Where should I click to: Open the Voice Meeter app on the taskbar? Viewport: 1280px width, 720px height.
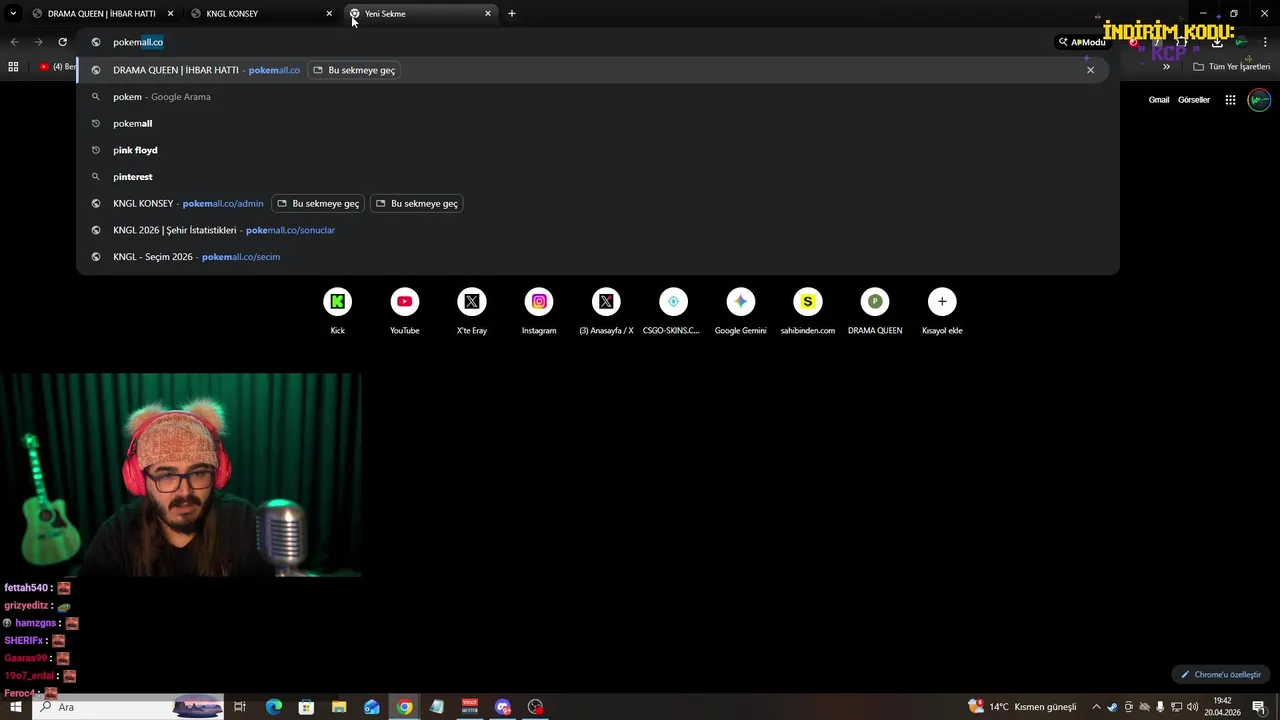click(470, 707)
